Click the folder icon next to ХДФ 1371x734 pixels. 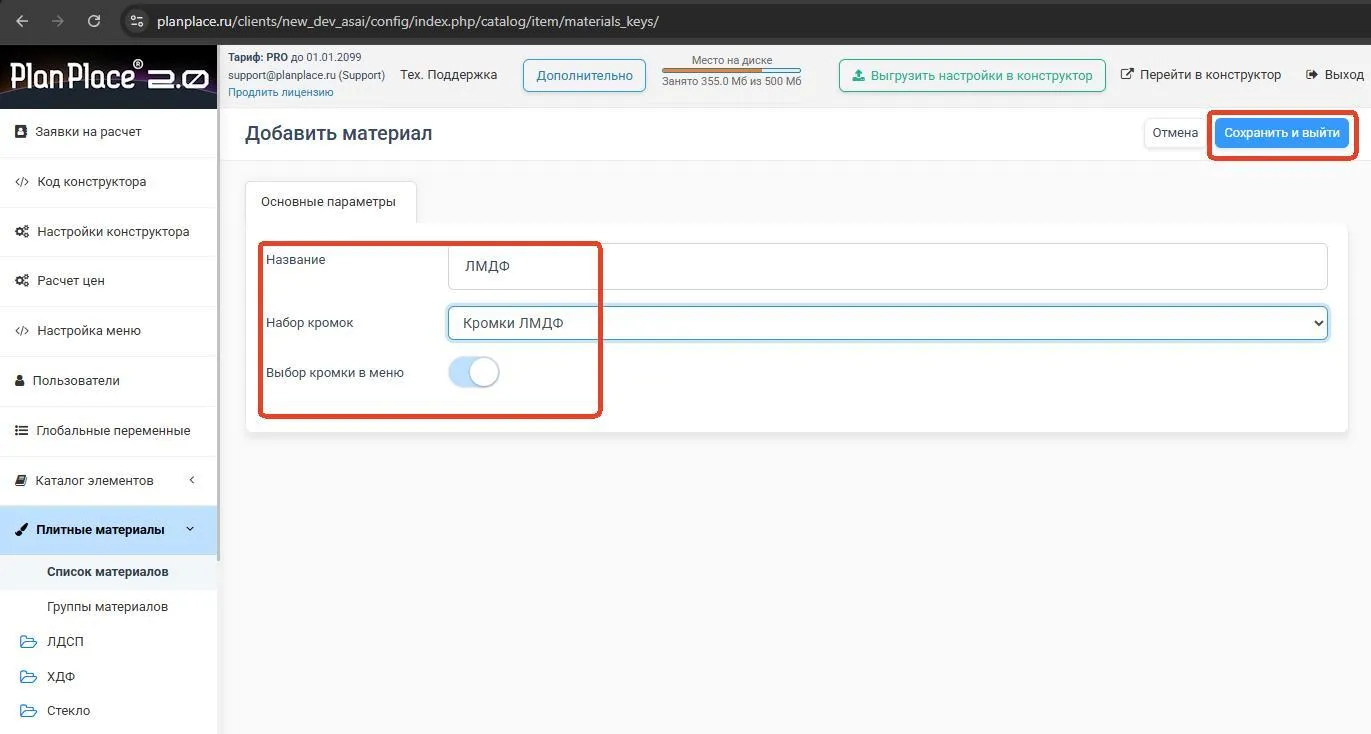(x=28, y=677)
